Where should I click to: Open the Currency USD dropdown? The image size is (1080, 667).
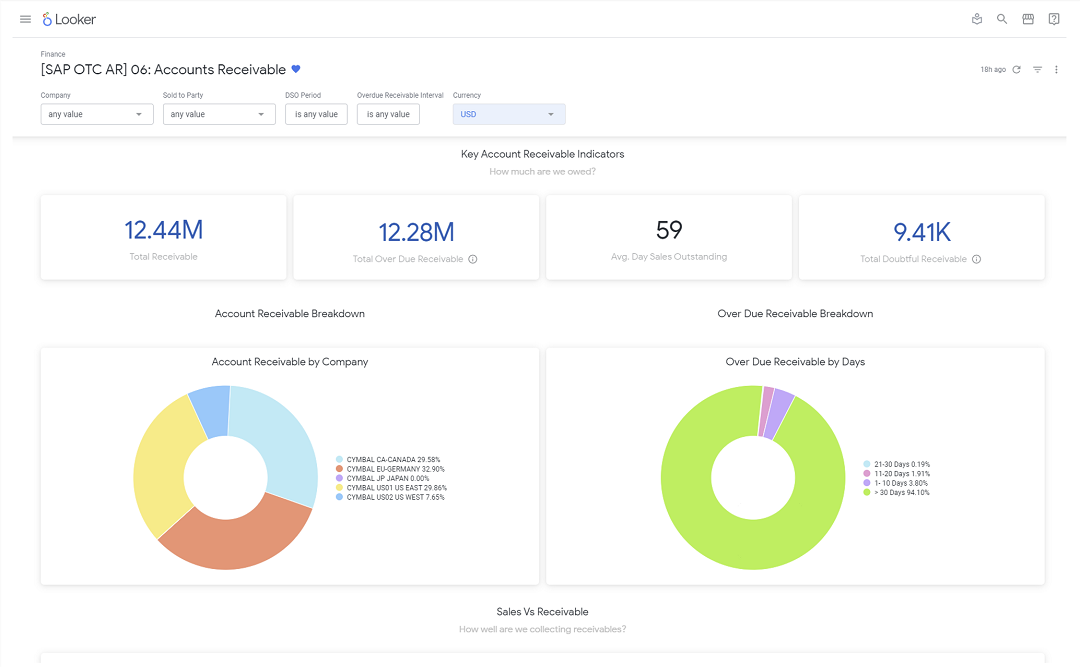(509, 114)
